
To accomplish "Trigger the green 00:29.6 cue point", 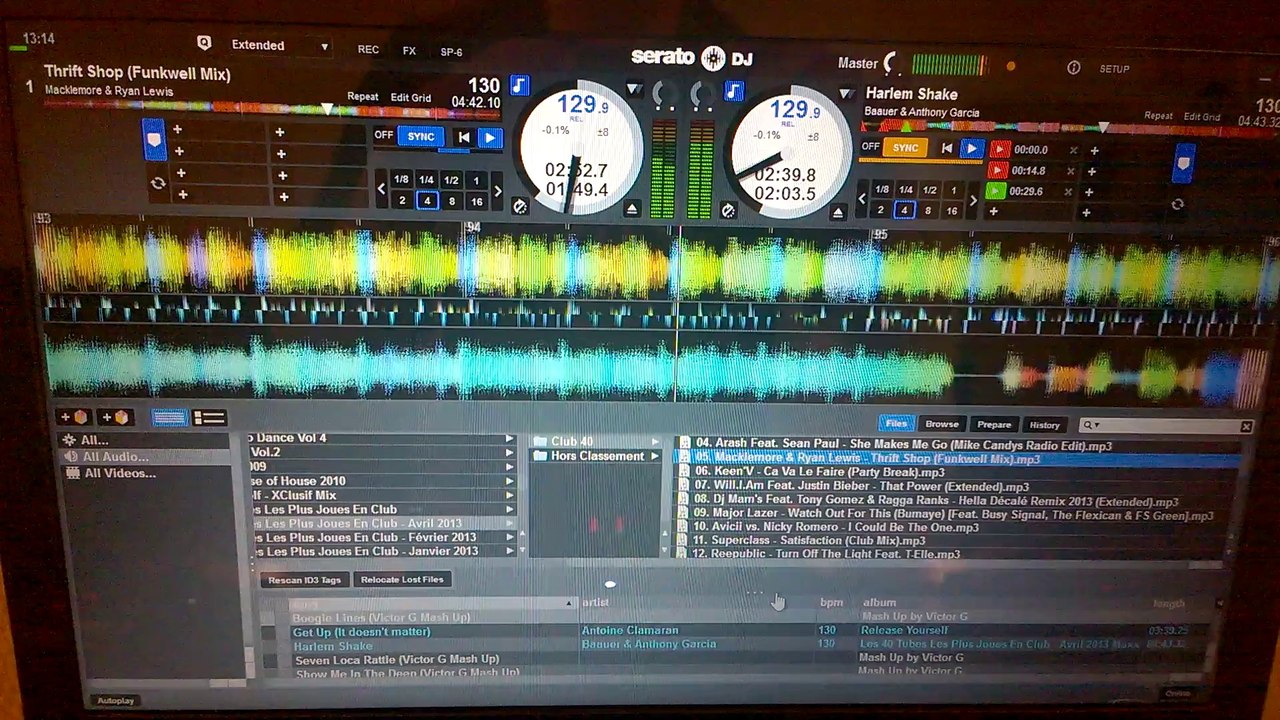I will 997,191.
